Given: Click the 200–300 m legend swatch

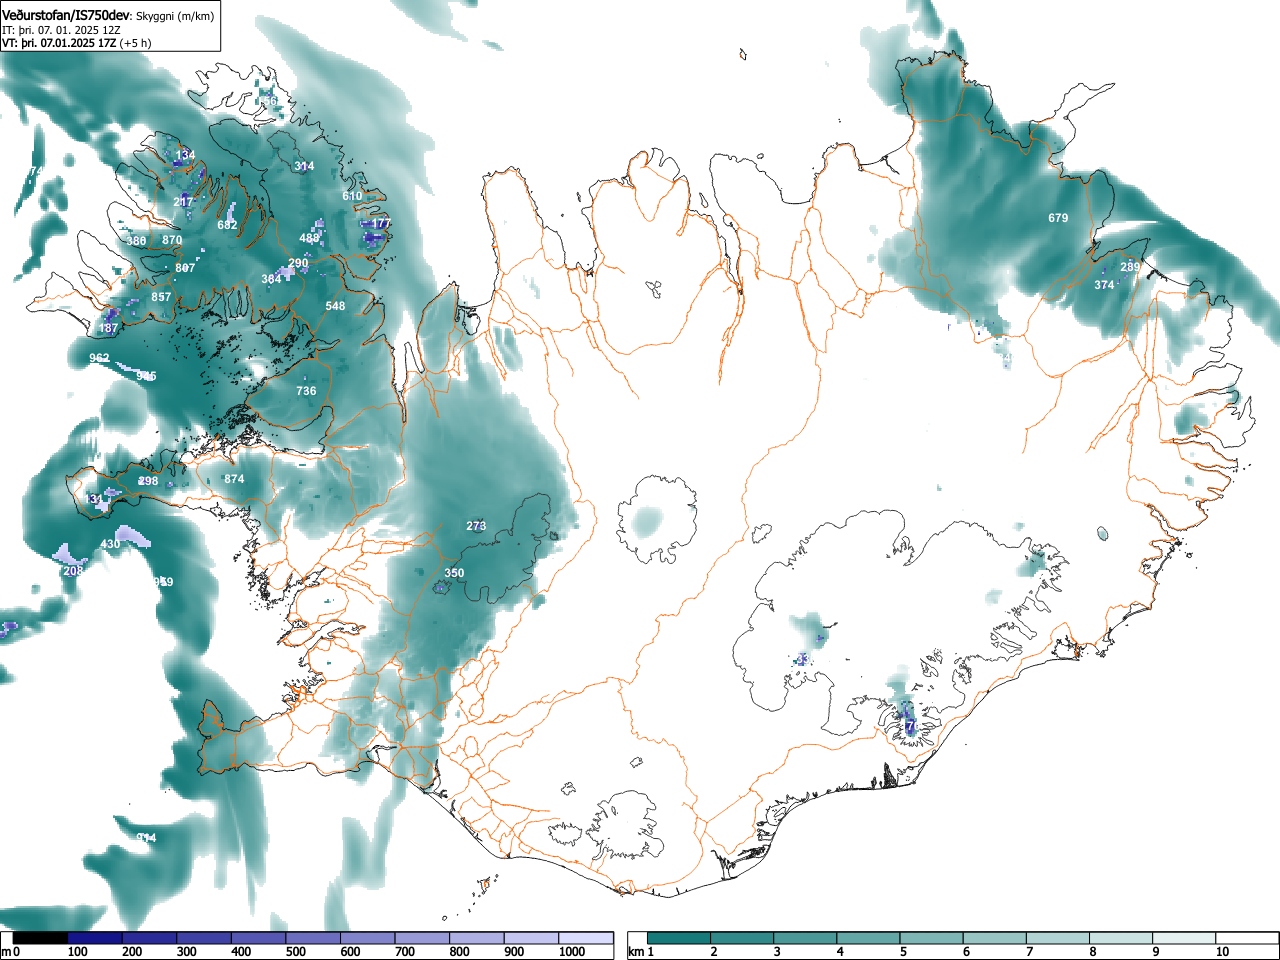Looking at the screenshot, I should (150, 938).
